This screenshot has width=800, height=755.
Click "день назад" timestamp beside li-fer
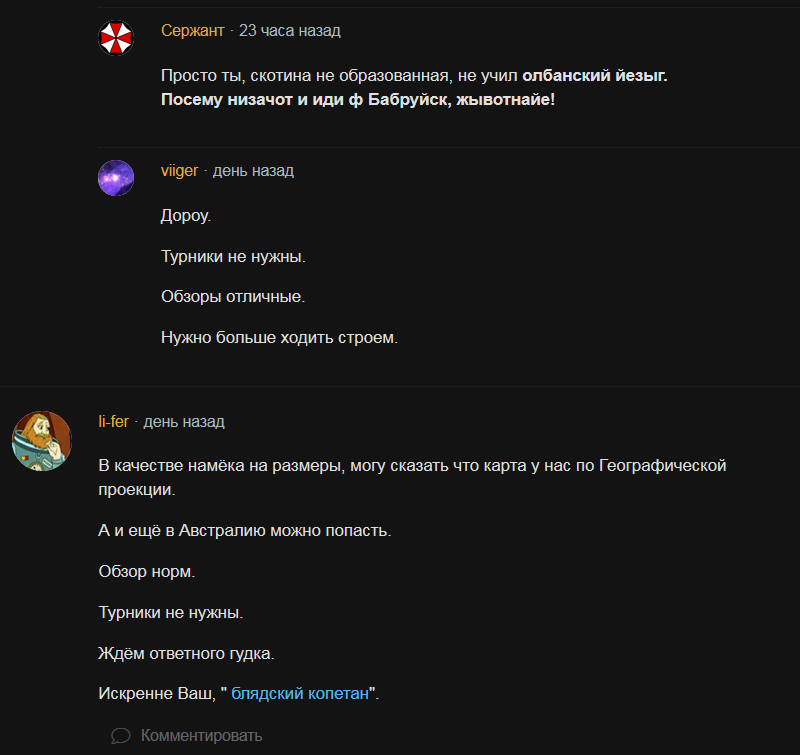click(x=184, y=422)
